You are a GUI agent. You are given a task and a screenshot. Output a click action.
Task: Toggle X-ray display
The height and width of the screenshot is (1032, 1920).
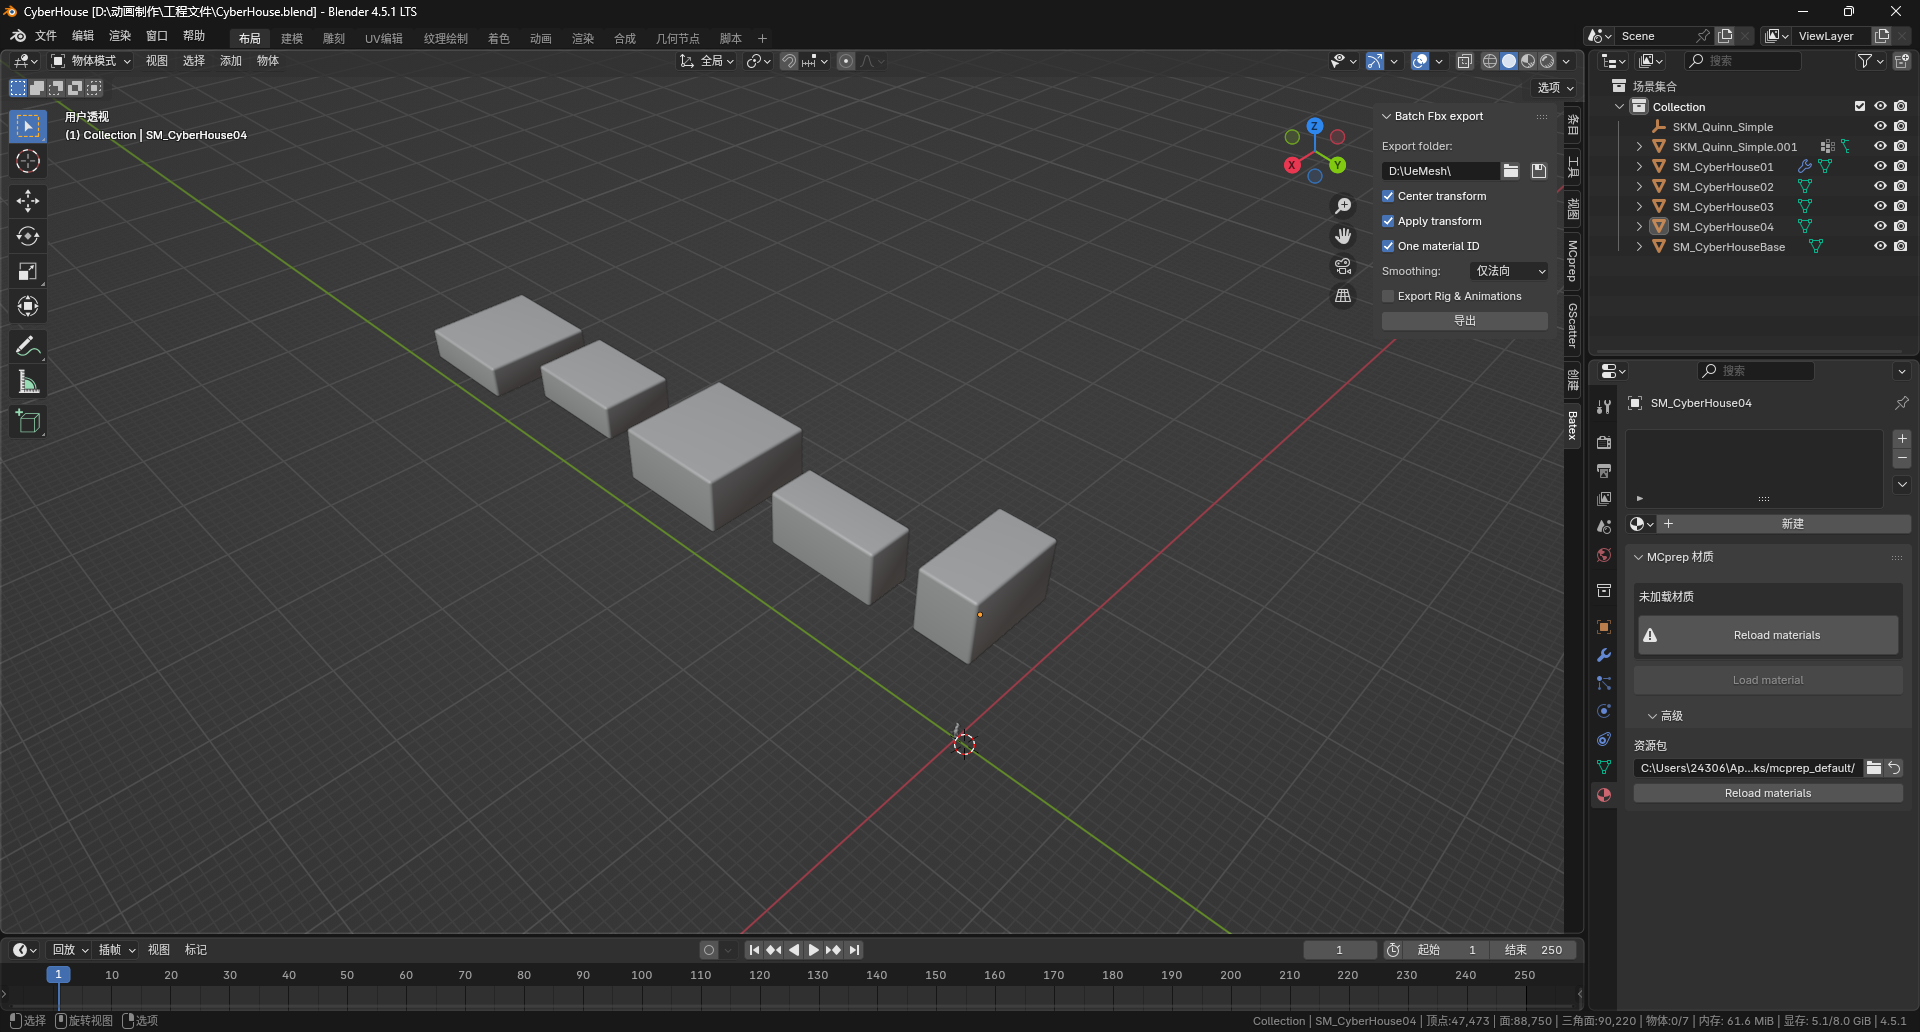[x=1465, y=61]
